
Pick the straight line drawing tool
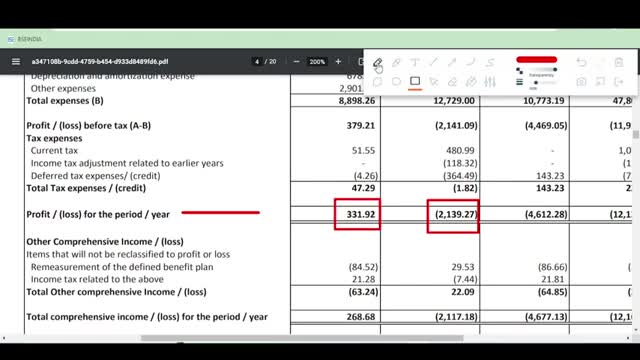433,62
